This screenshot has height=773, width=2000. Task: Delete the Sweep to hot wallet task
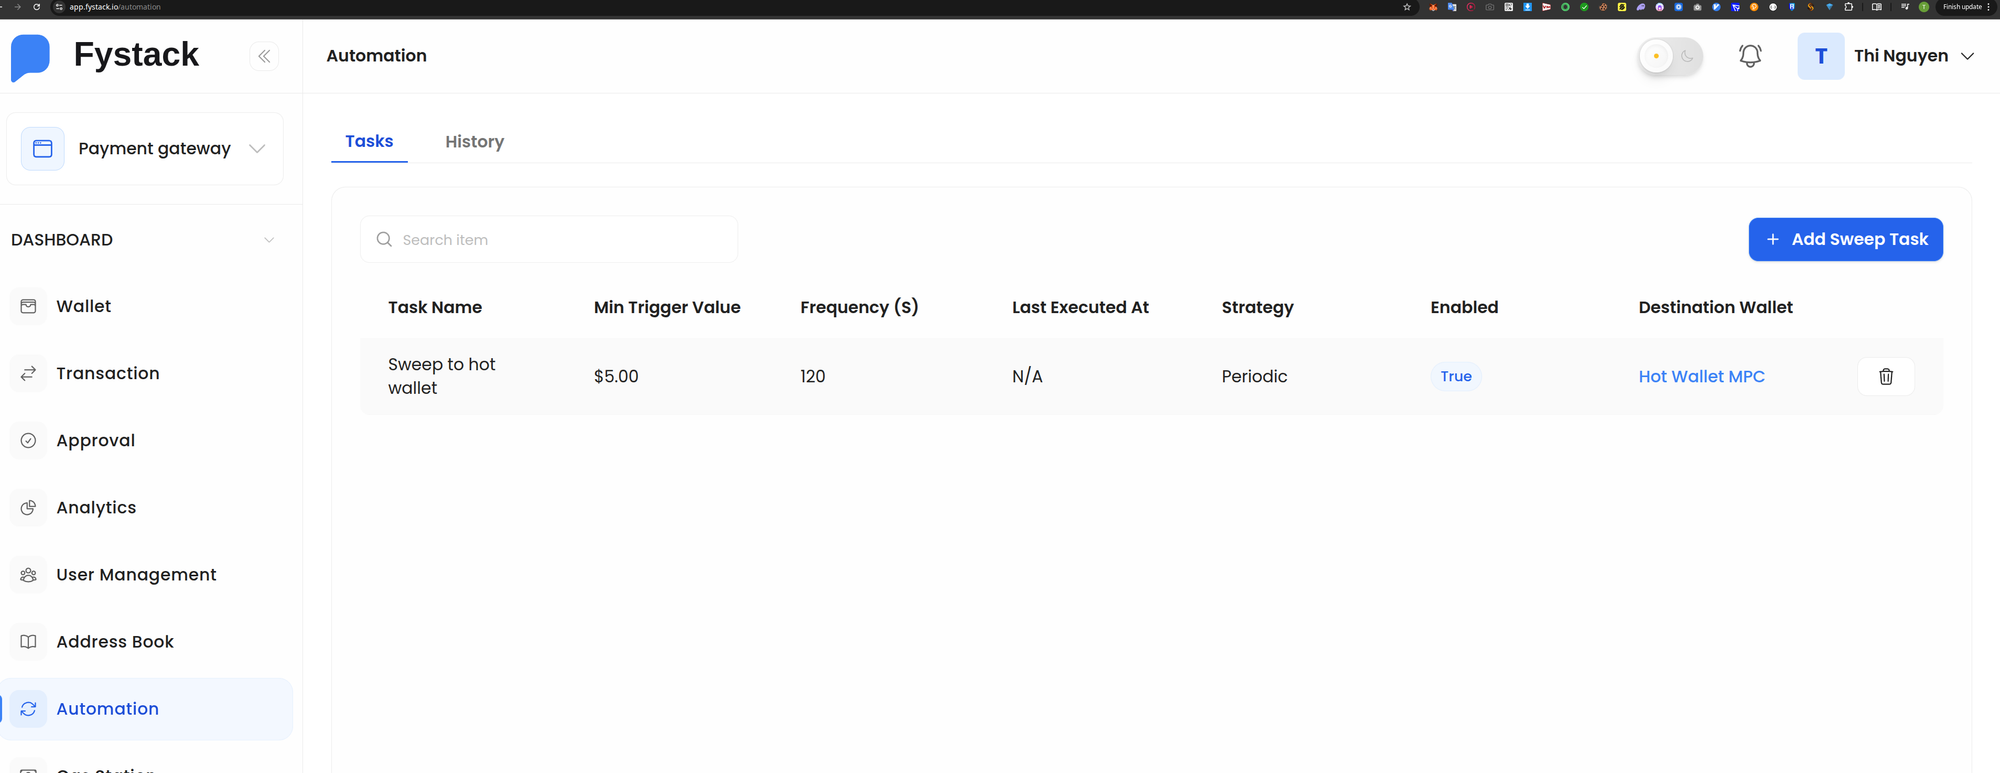1885,377
